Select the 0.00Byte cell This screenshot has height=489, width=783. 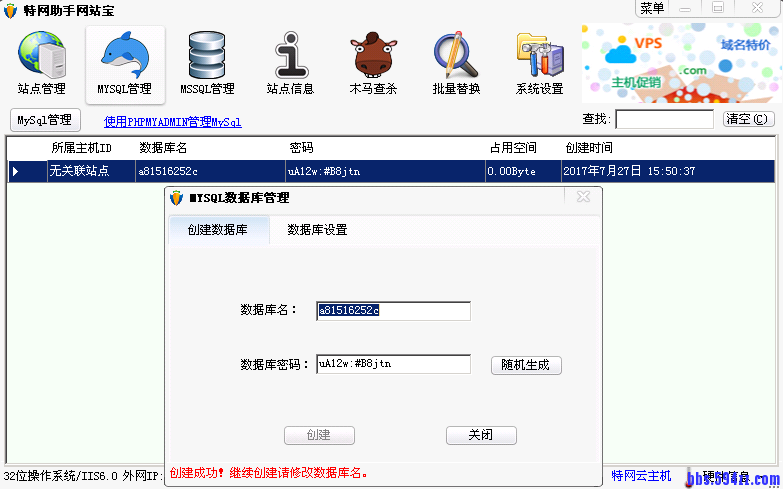click(x=523, y=171)
